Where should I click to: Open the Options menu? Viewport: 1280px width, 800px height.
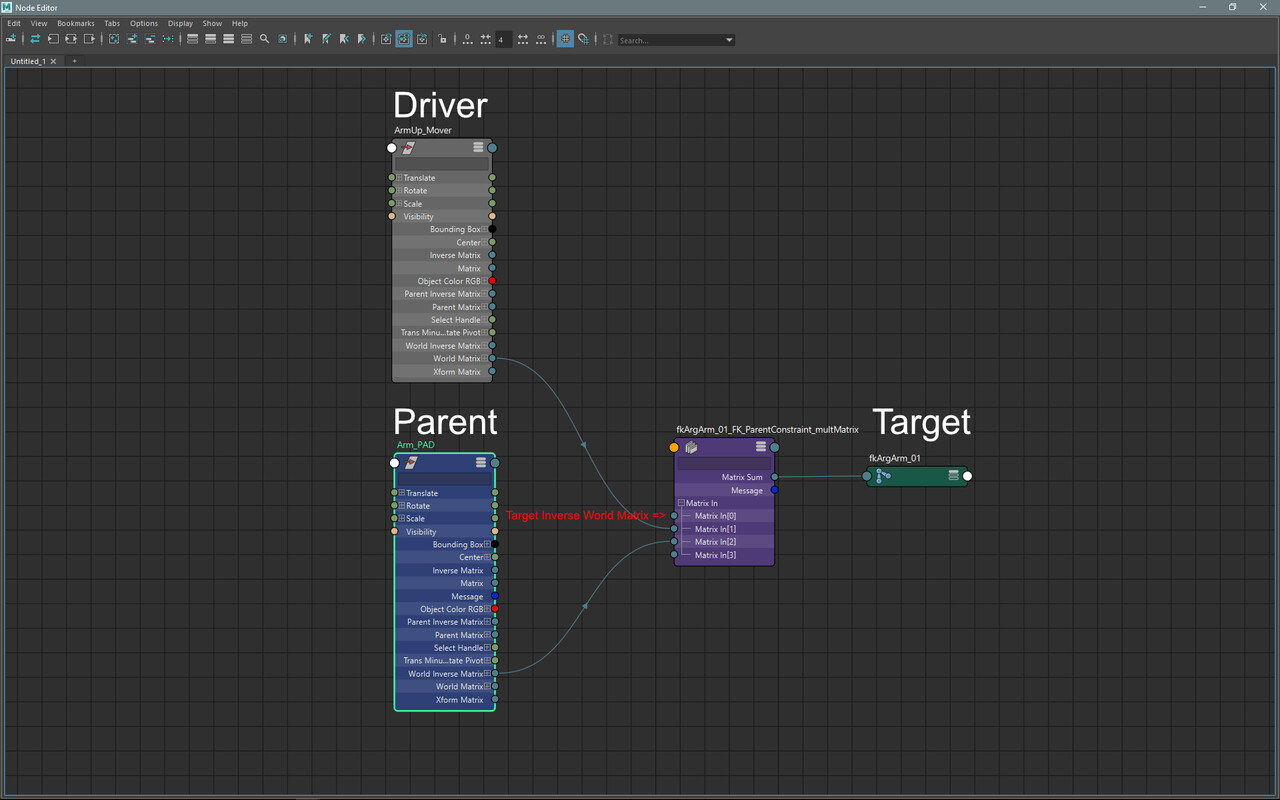tap(144, 23)
